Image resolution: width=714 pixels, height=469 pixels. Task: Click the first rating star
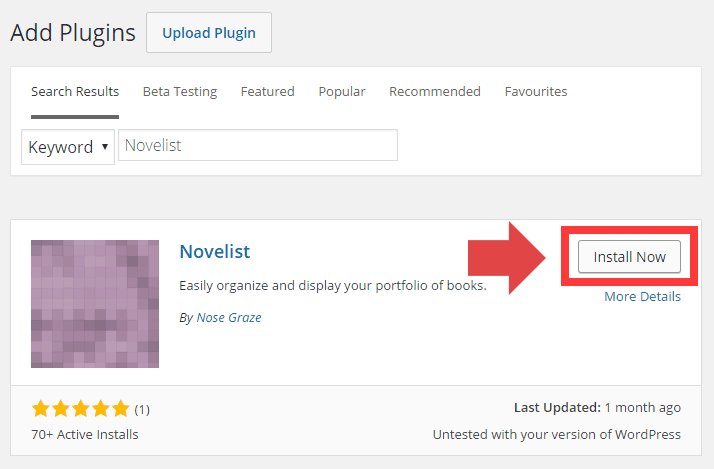point(41,408)
